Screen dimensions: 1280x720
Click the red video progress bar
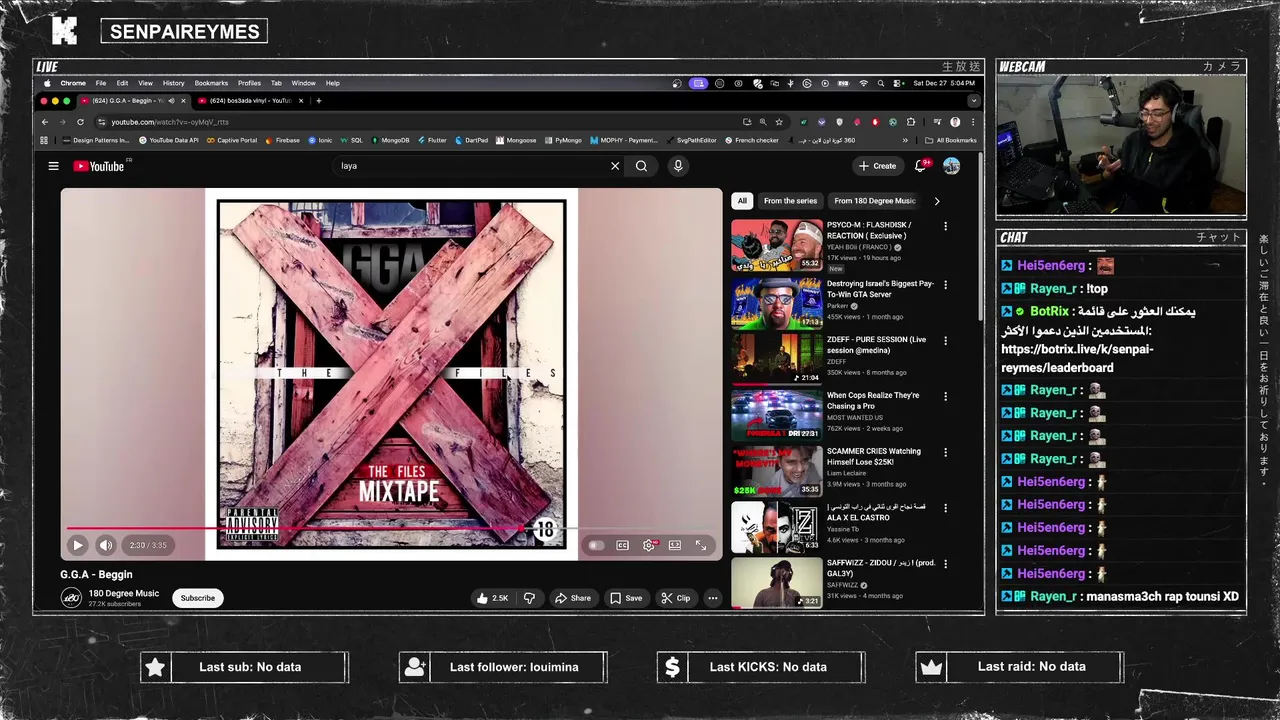point(296,527)
